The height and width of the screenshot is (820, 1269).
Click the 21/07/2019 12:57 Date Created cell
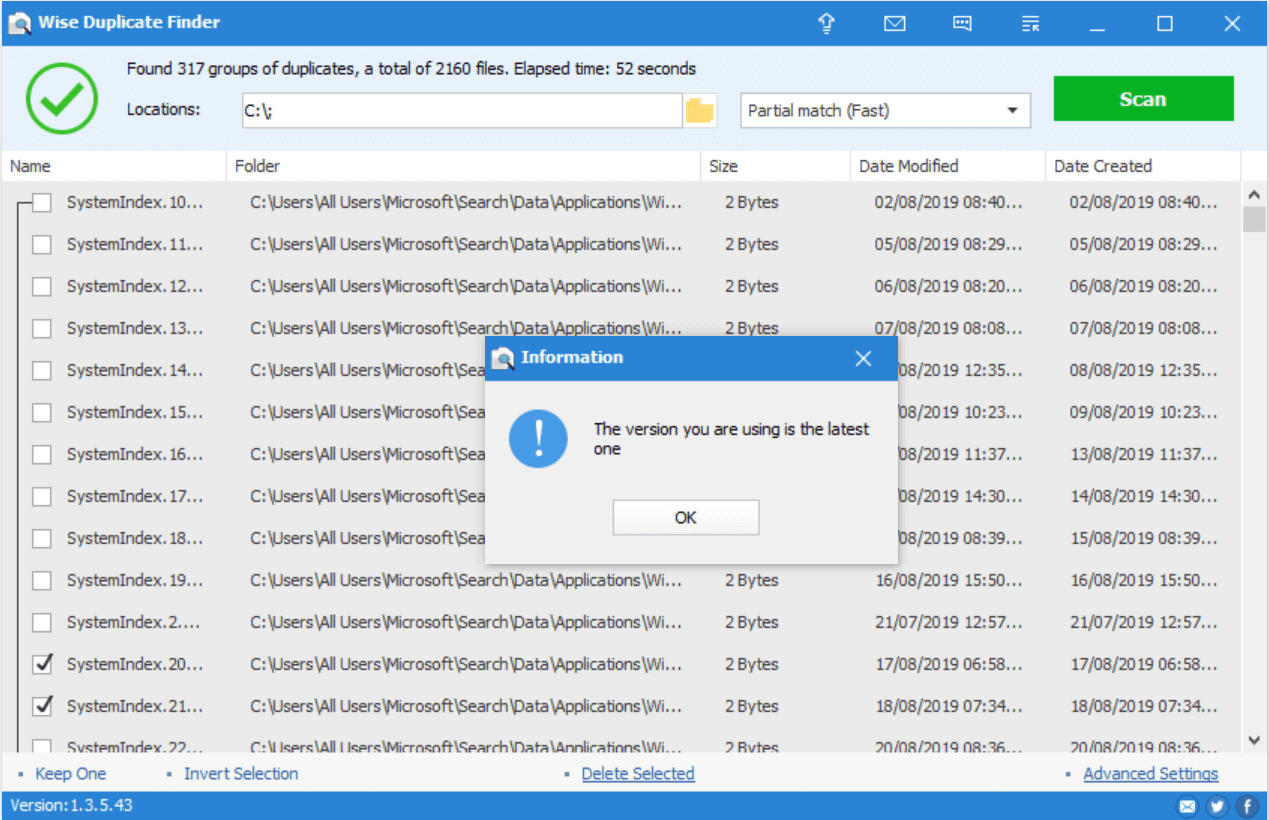[x=1144, y=623]
